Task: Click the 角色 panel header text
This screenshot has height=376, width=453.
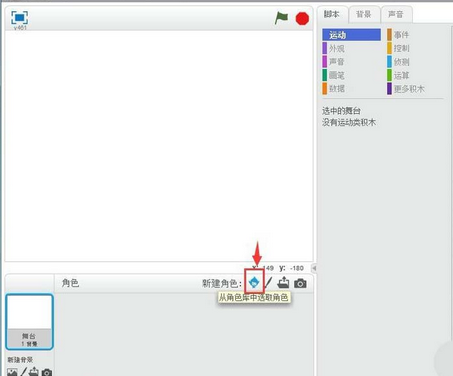Action: (70, 283)
